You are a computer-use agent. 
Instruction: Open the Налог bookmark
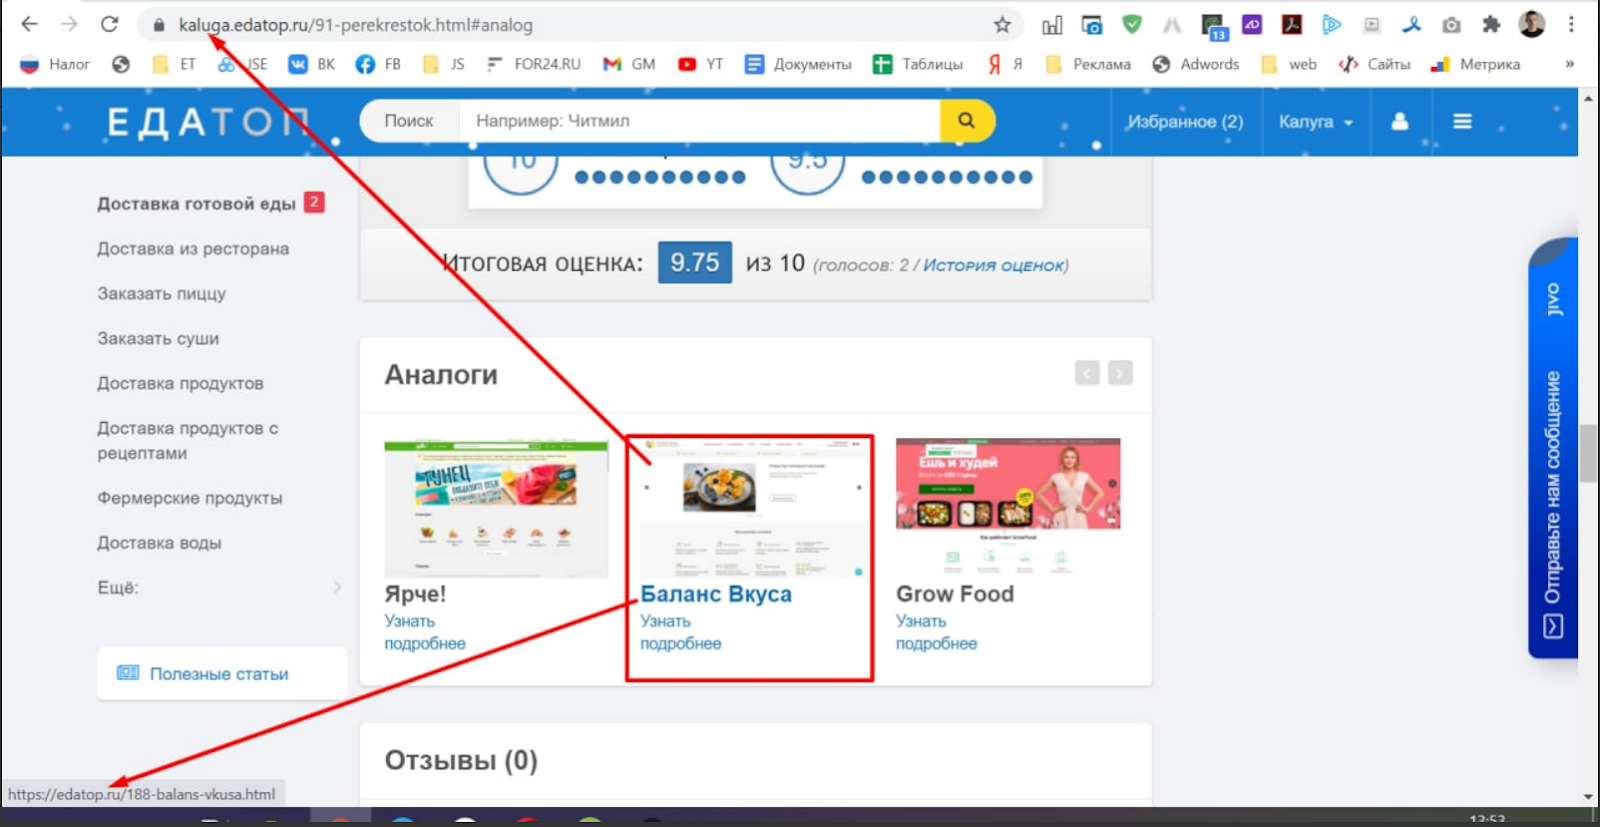(x=56, y=64)
